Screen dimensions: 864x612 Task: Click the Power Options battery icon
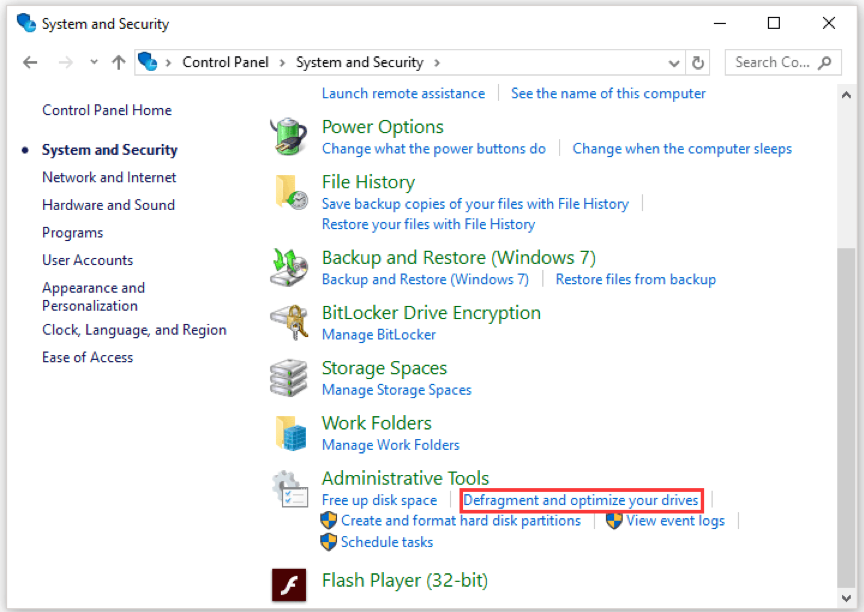289,137
